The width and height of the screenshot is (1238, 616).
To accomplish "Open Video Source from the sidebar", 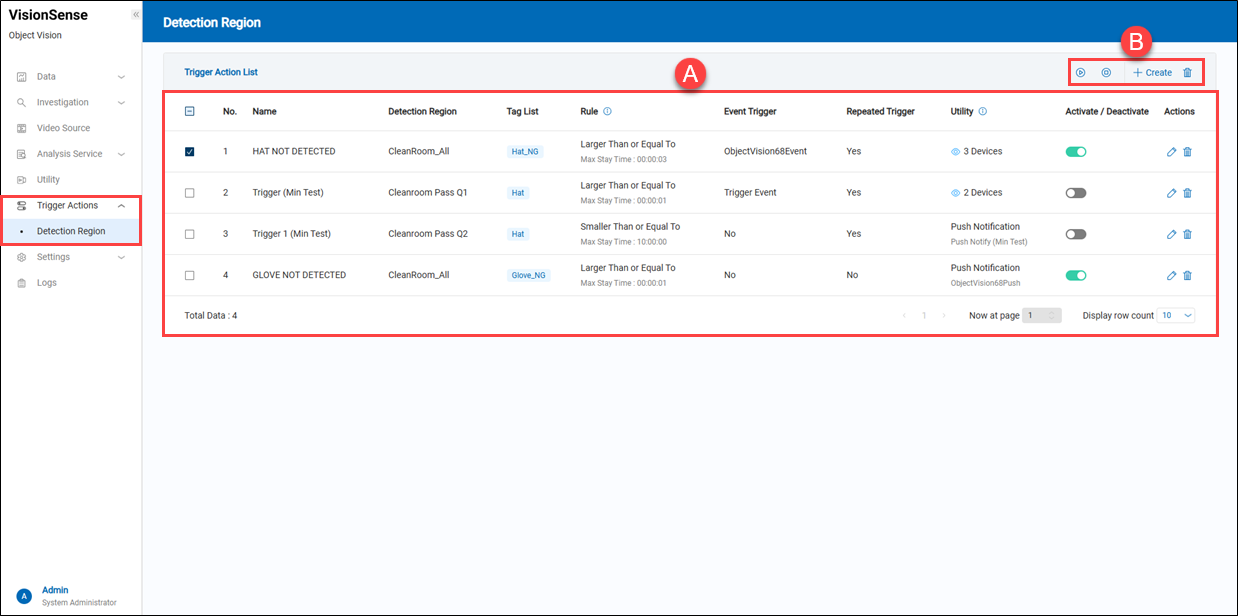I will pos(63,128).
